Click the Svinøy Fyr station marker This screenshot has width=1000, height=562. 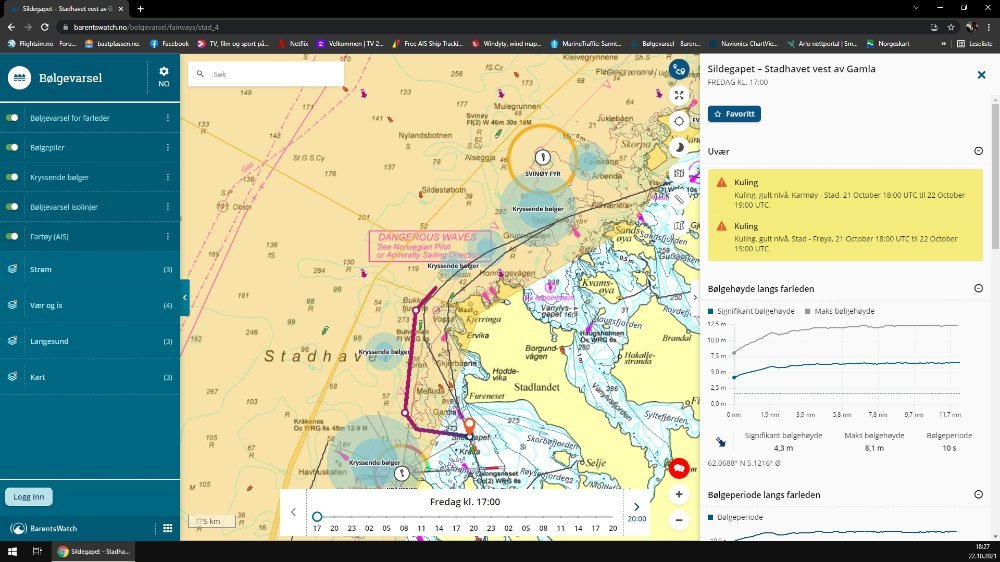pos(543,157)
